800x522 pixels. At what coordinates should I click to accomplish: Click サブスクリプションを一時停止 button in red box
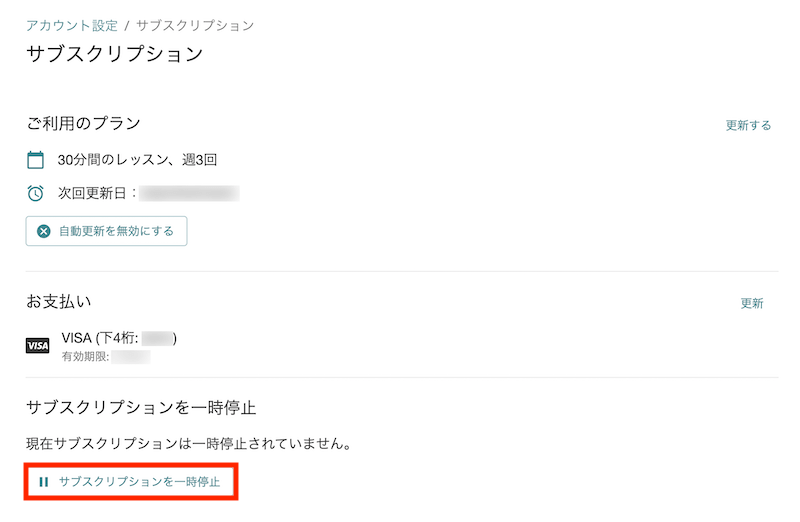point(131,482)
